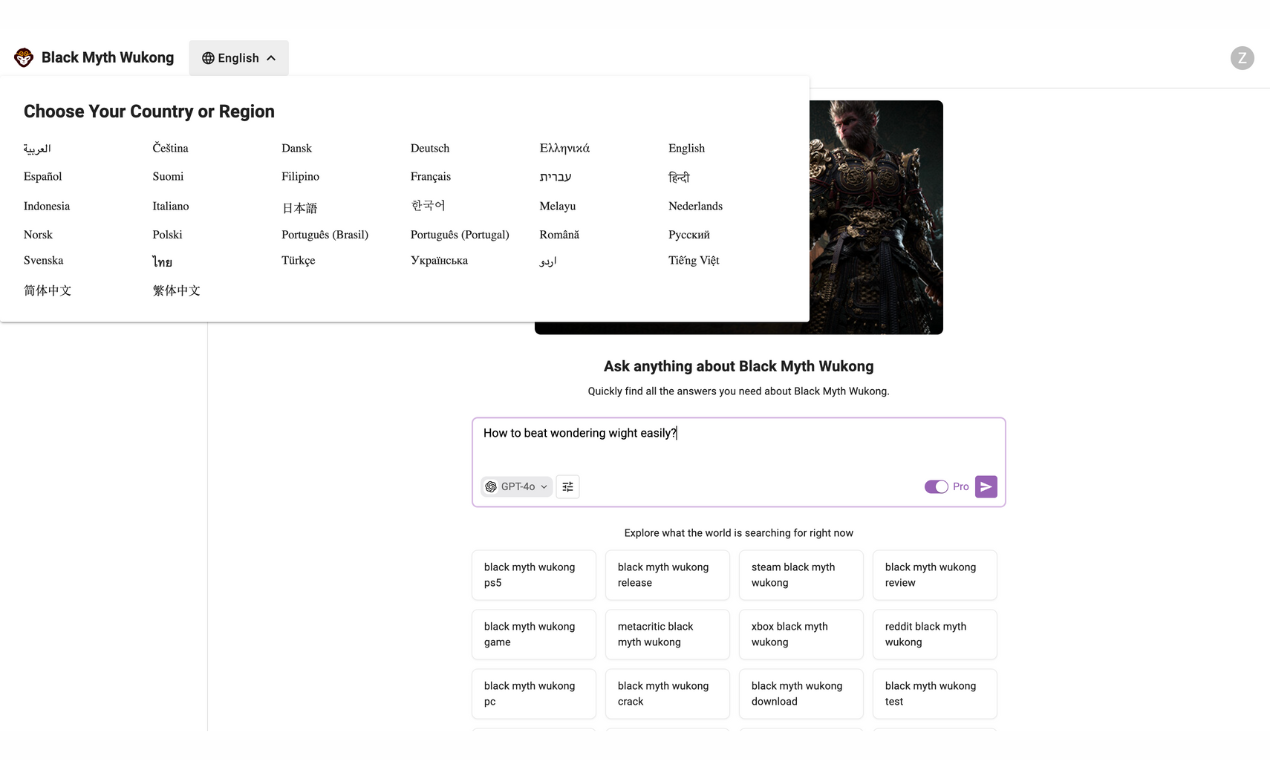Viewport: 1270px width, 760px height.
Task: Select English in the region list
Action: pyautogui.click(x=687, y=148)
